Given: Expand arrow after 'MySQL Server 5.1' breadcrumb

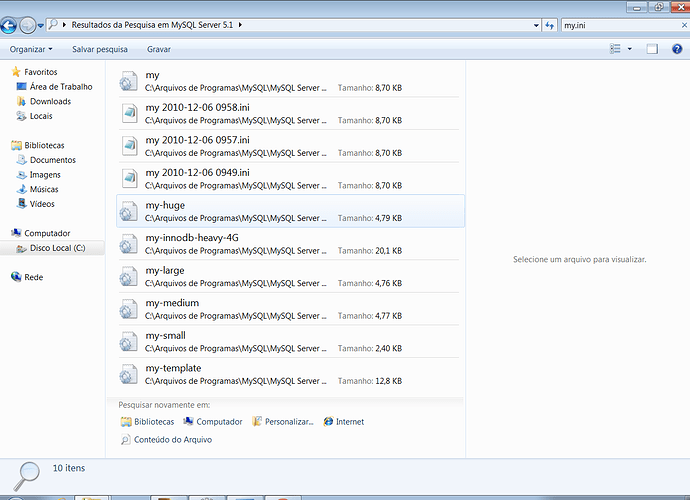Looking at the screenshot, I should pyautogui.click(x=240, y=25).
